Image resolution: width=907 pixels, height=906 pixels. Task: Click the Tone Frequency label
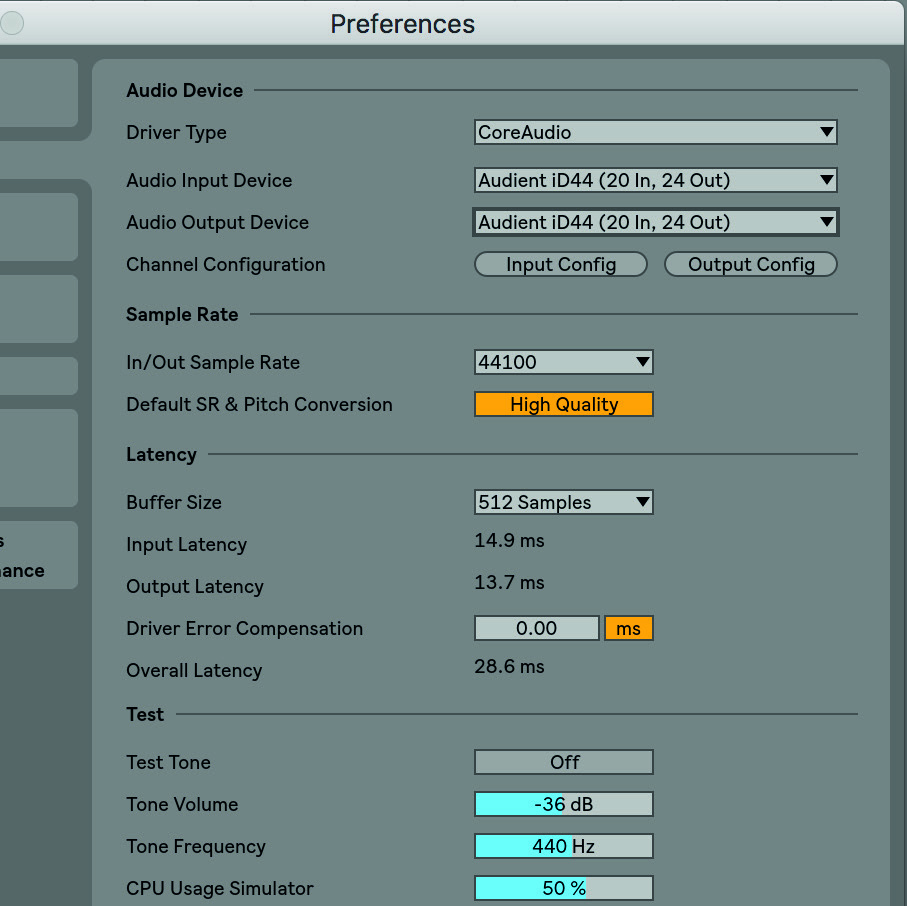click(x=196, y=847)
